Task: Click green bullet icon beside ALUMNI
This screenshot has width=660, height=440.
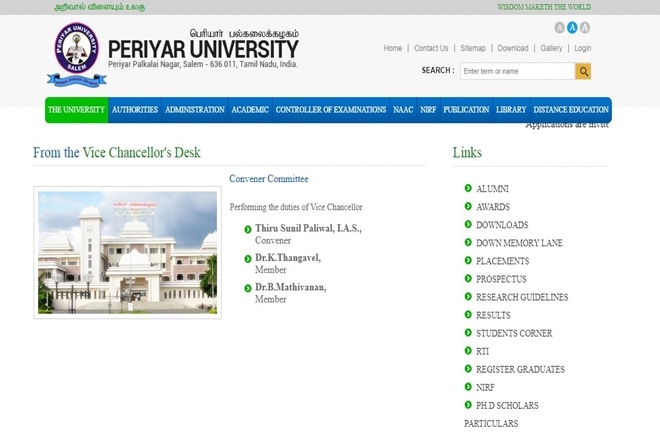Action: pos(468,188)
